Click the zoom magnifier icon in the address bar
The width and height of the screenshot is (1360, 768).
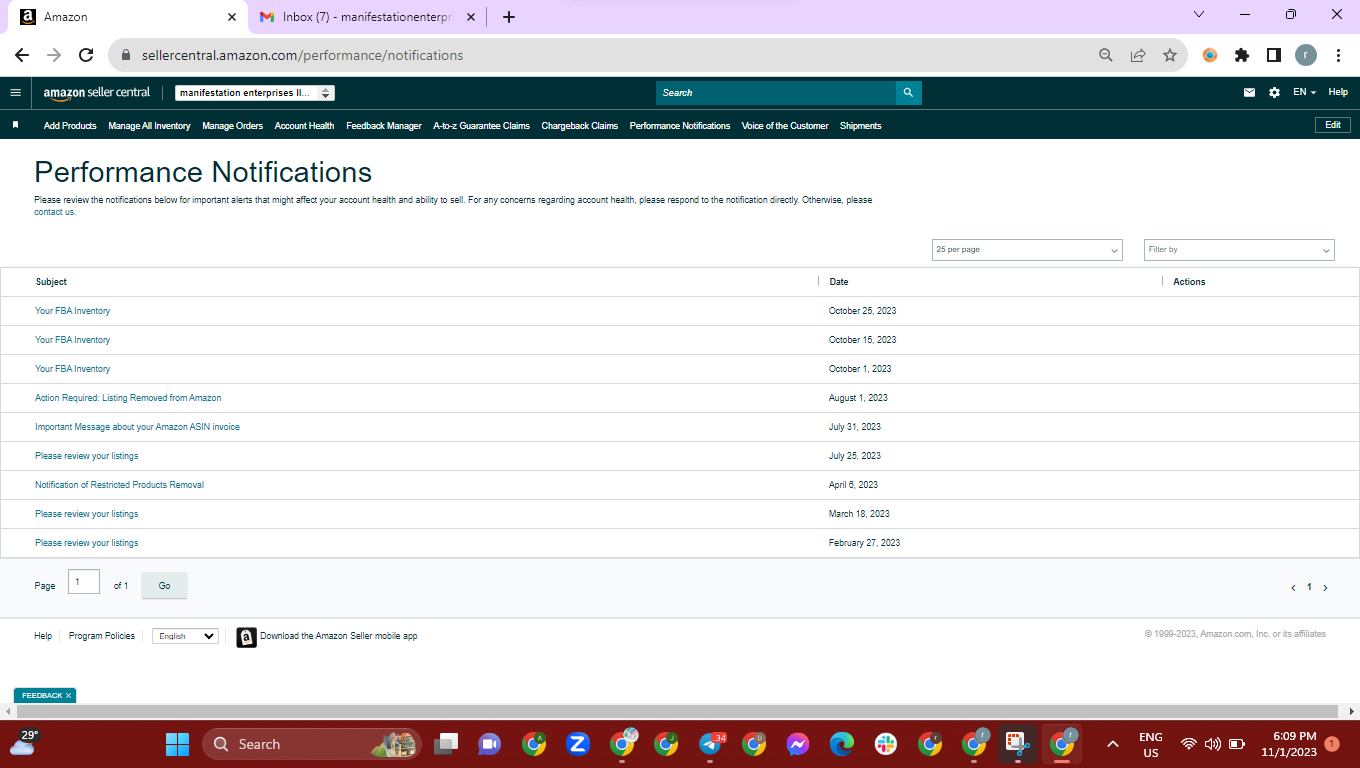click(x=1106, y=56)
